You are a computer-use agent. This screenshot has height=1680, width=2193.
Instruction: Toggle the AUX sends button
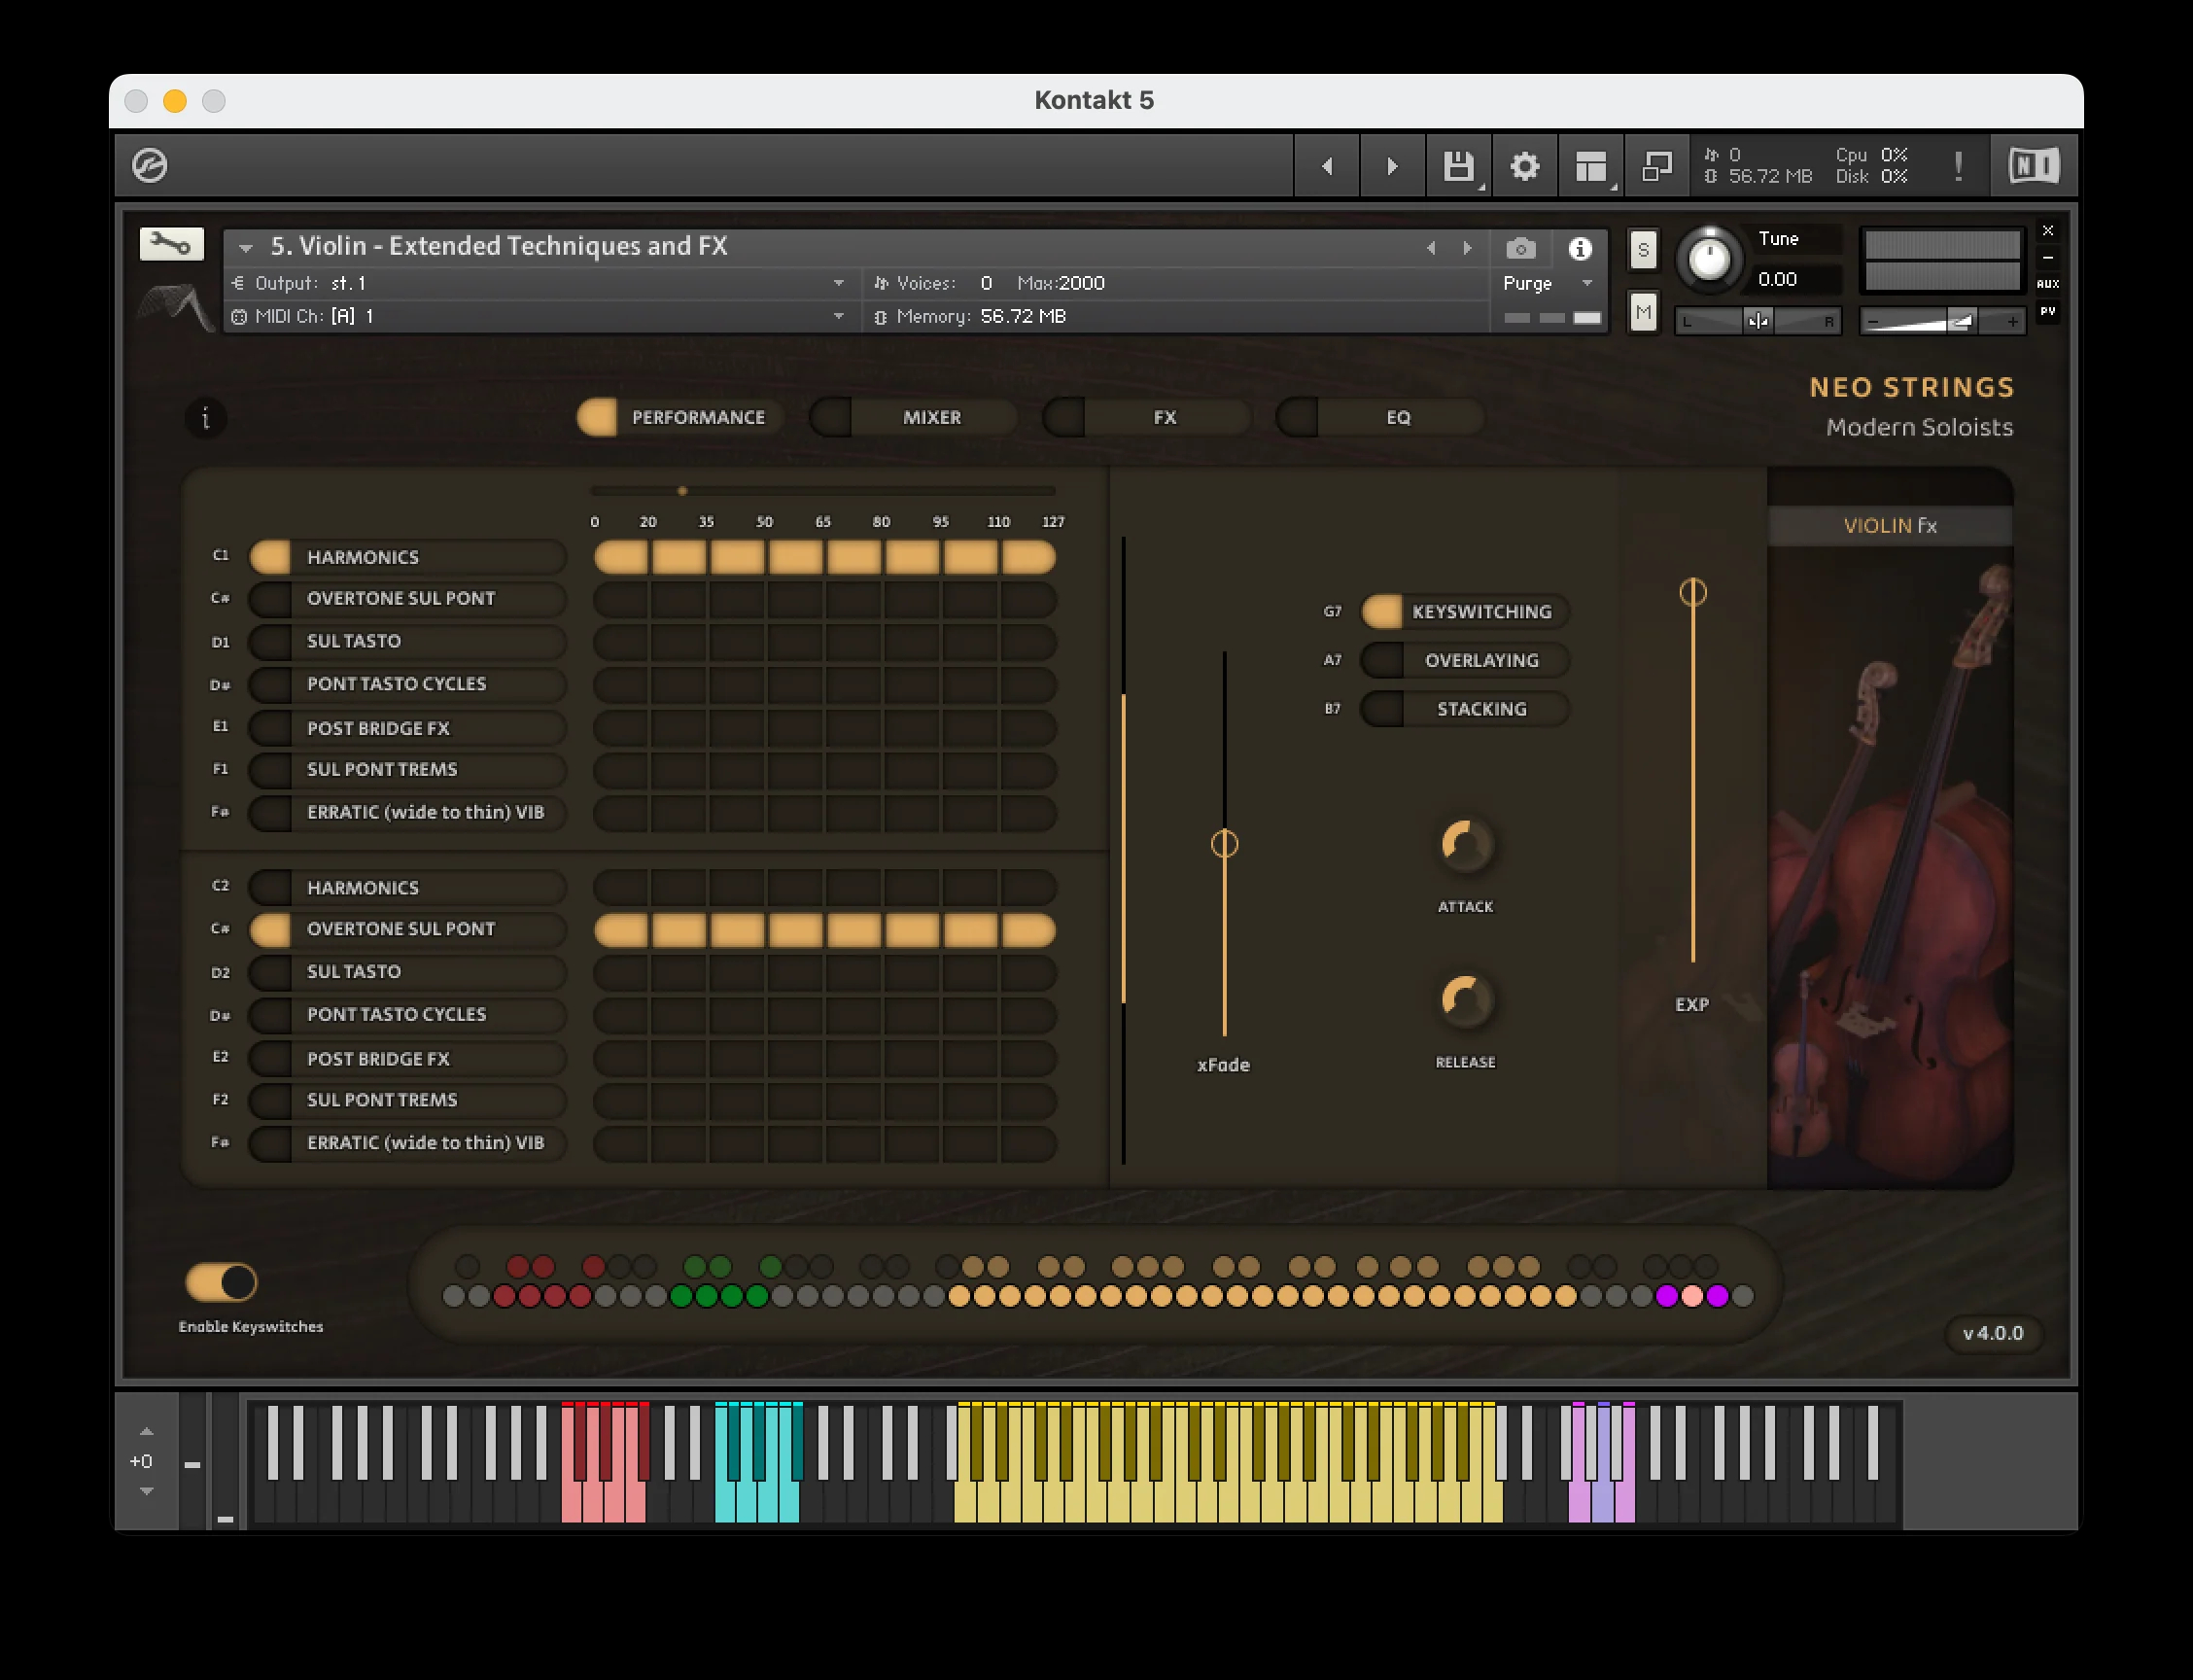(2048, 284)
